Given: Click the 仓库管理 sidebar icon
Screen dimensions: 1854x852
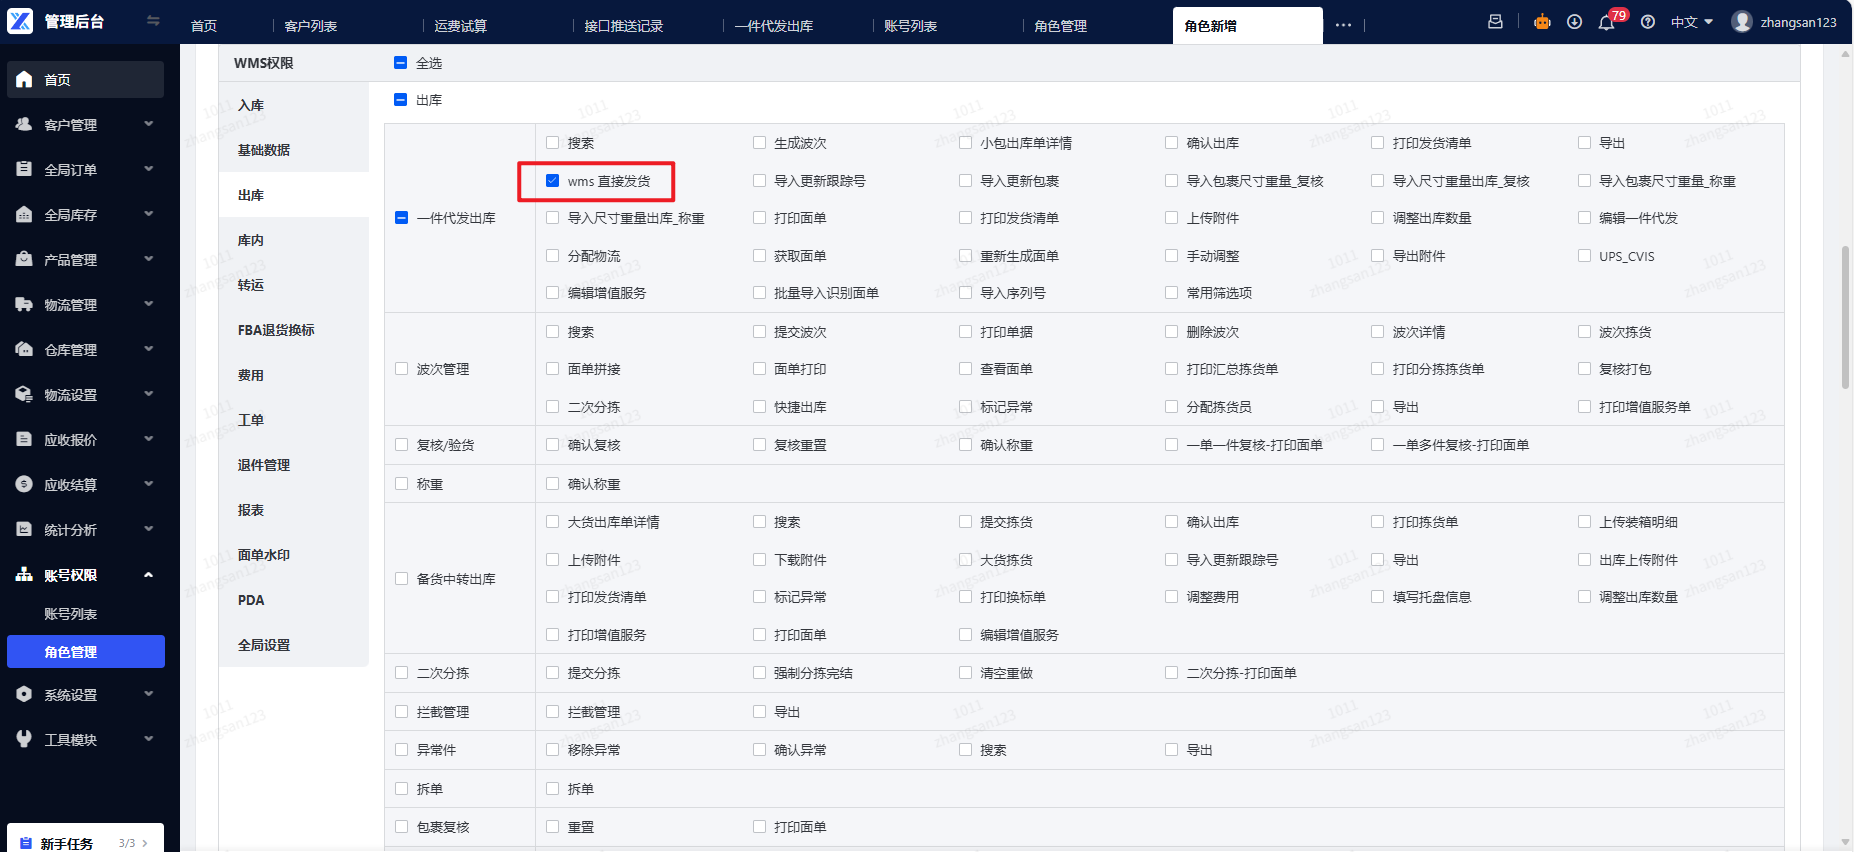Looking at the screenshot, I should point(24,349).
